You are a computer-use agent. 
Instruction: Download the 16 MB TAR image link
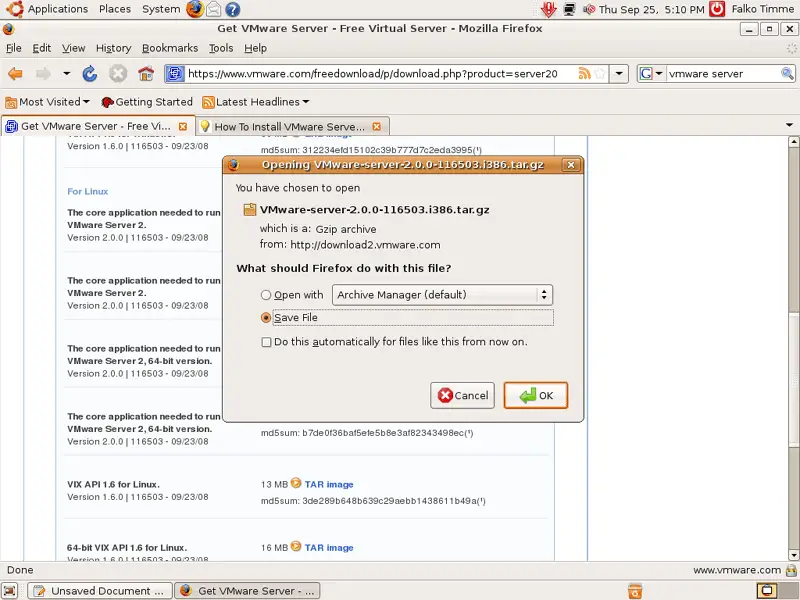tap(329, 547)
